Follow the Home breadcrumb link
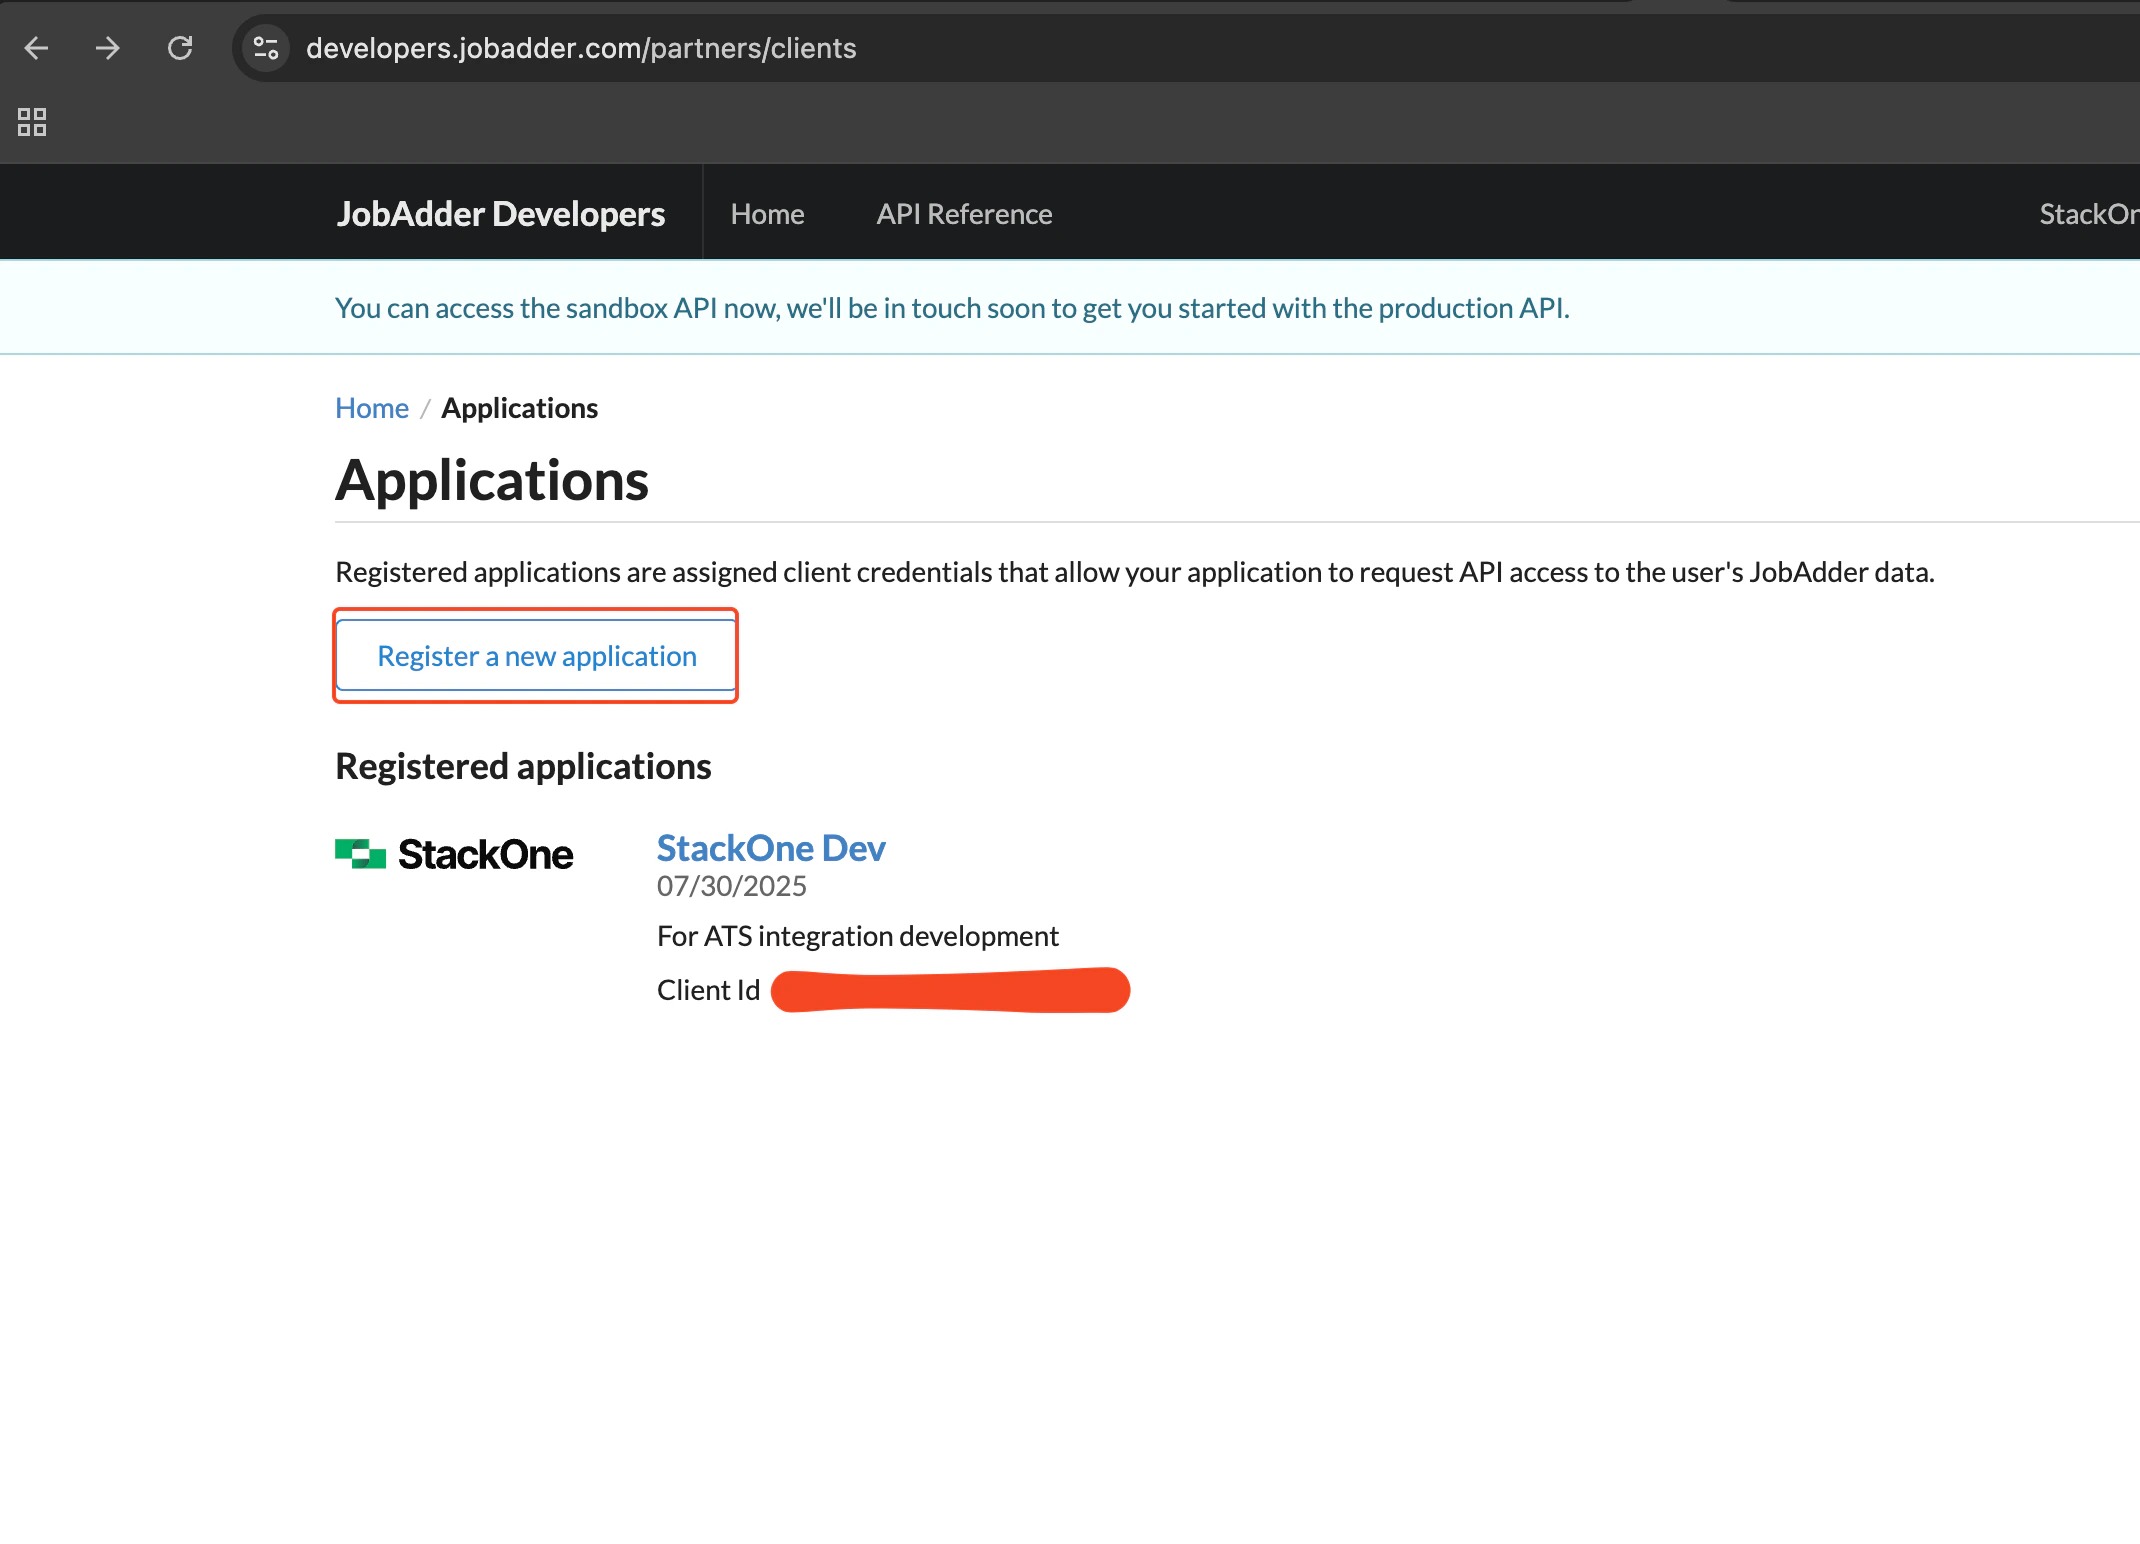This screenshot has height=1544, width=2140. tap(371, 407)
